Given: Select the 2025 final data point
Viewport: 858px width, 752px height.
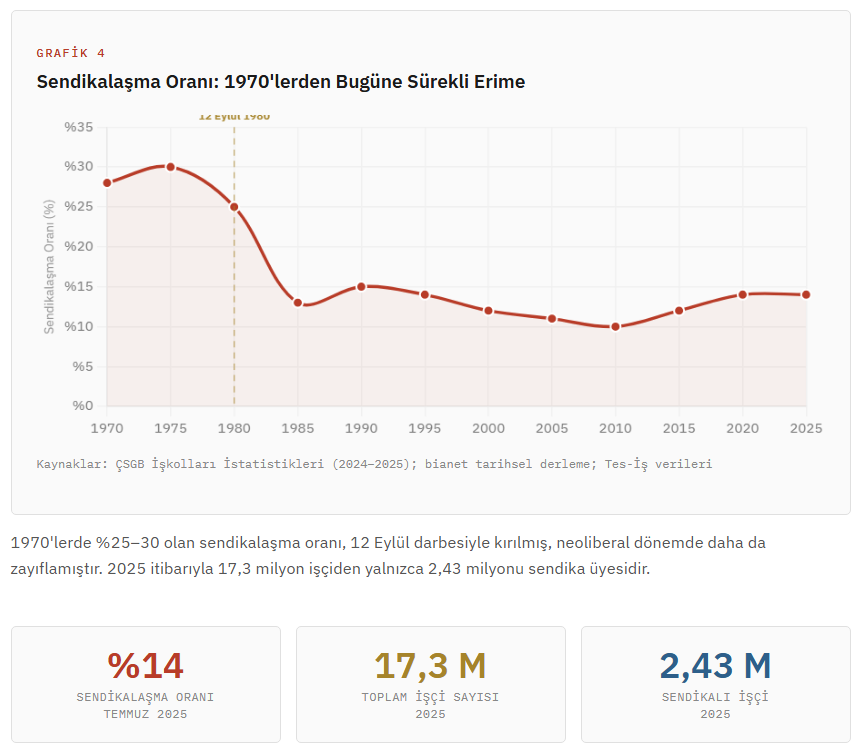Looking at the screenshot, I should [806, 295].
